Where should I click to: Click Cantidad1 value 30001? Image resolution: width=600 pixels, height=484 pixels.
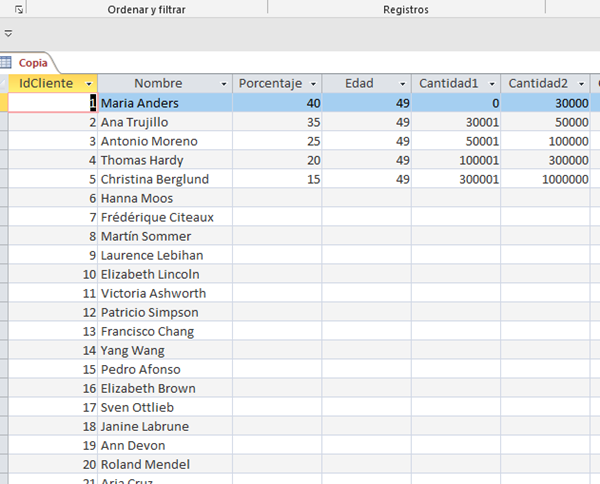[x=456, y=122]
